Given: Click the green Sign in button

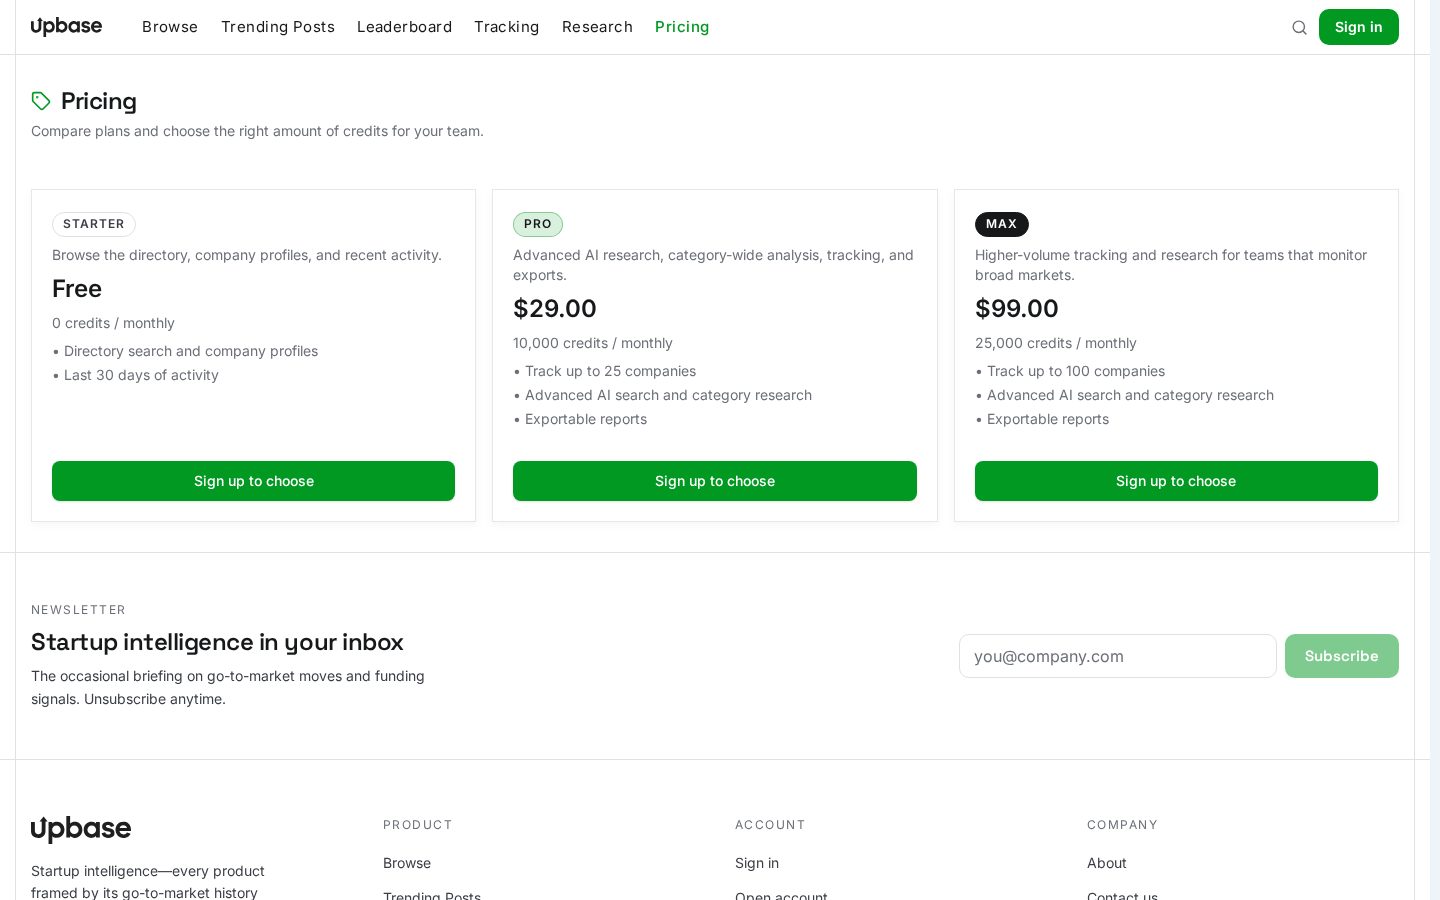Looking at the screenshot, I should 1358,27.
